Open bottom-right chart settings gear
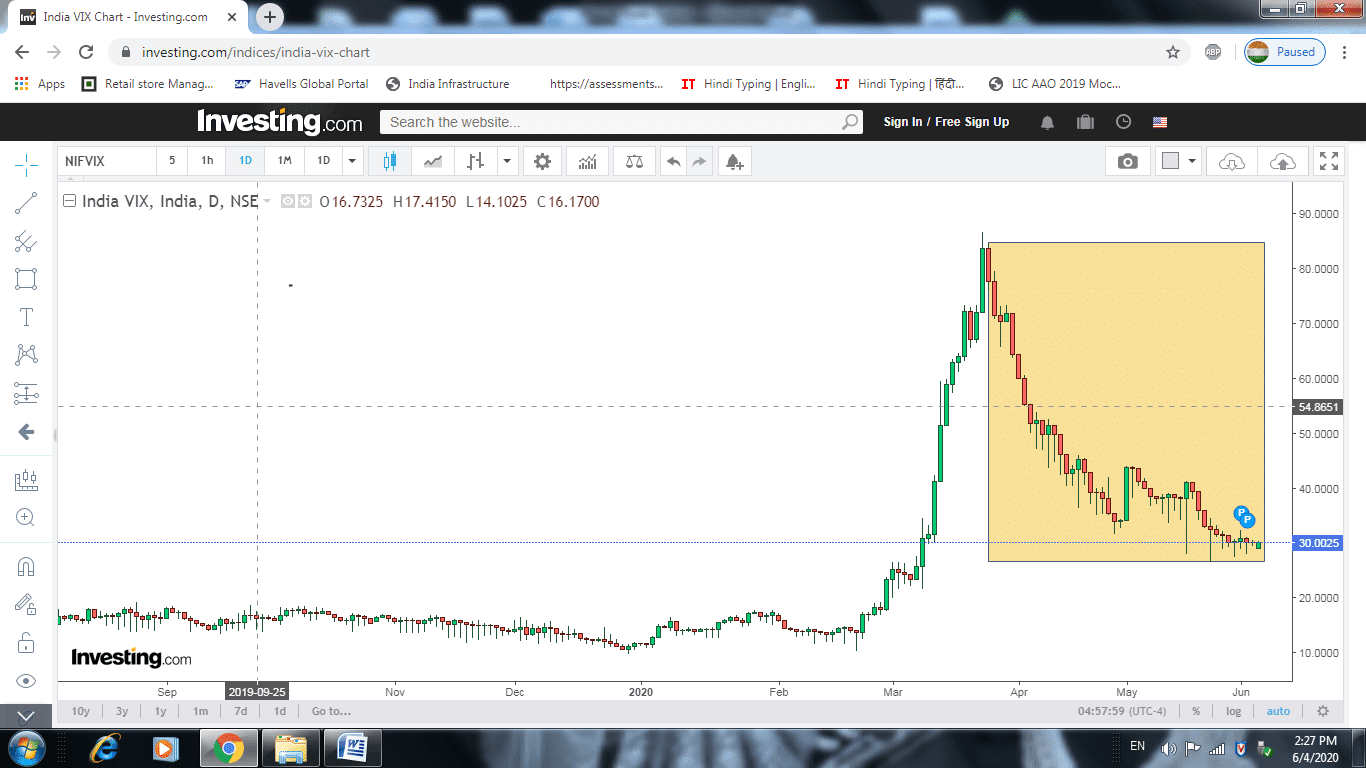This screenshot has width=1366, height=768. click(1323, 711)
